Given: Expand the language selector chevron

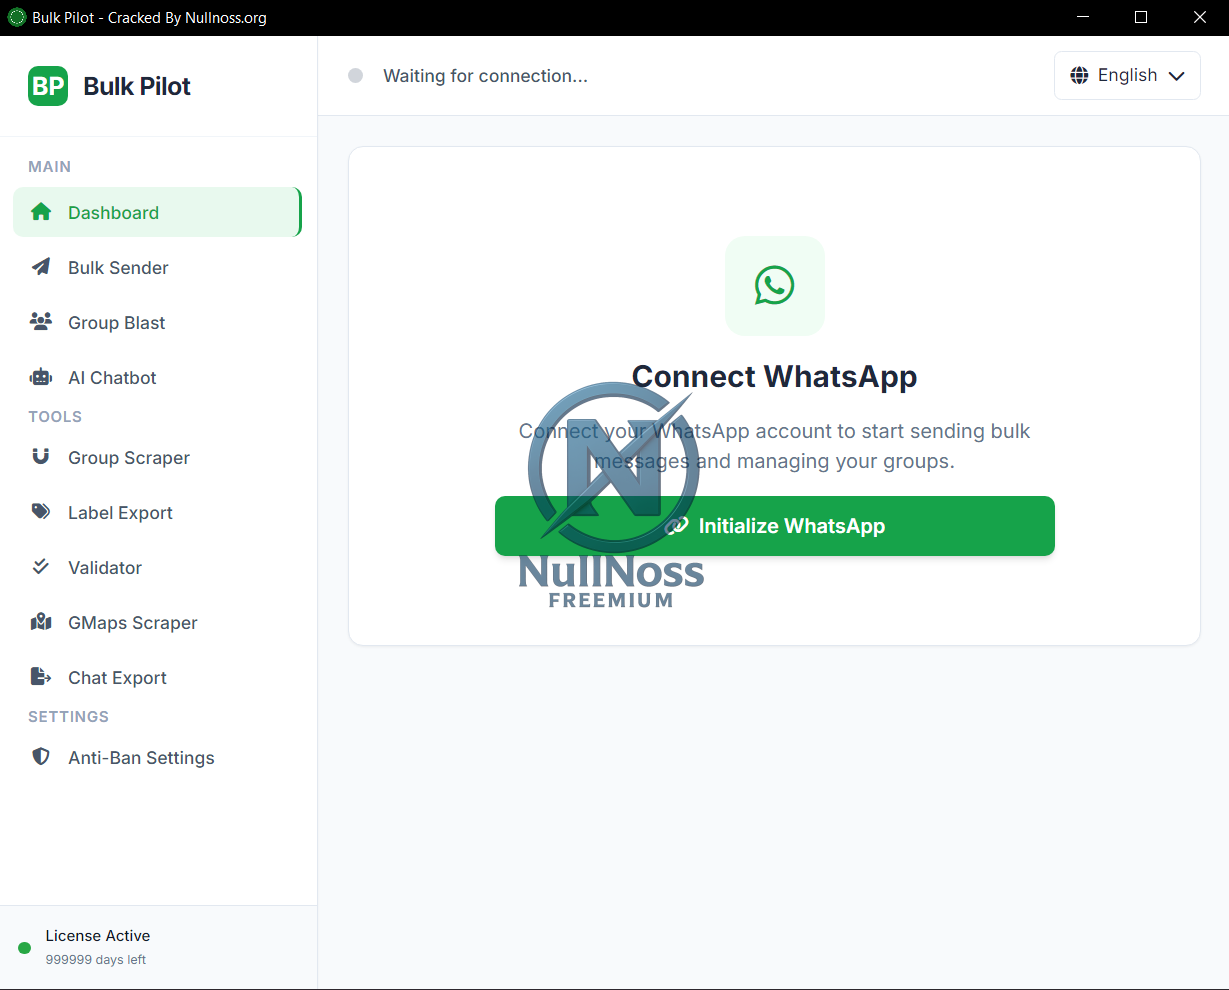Looking at the screenshot, I should 1177,77.
